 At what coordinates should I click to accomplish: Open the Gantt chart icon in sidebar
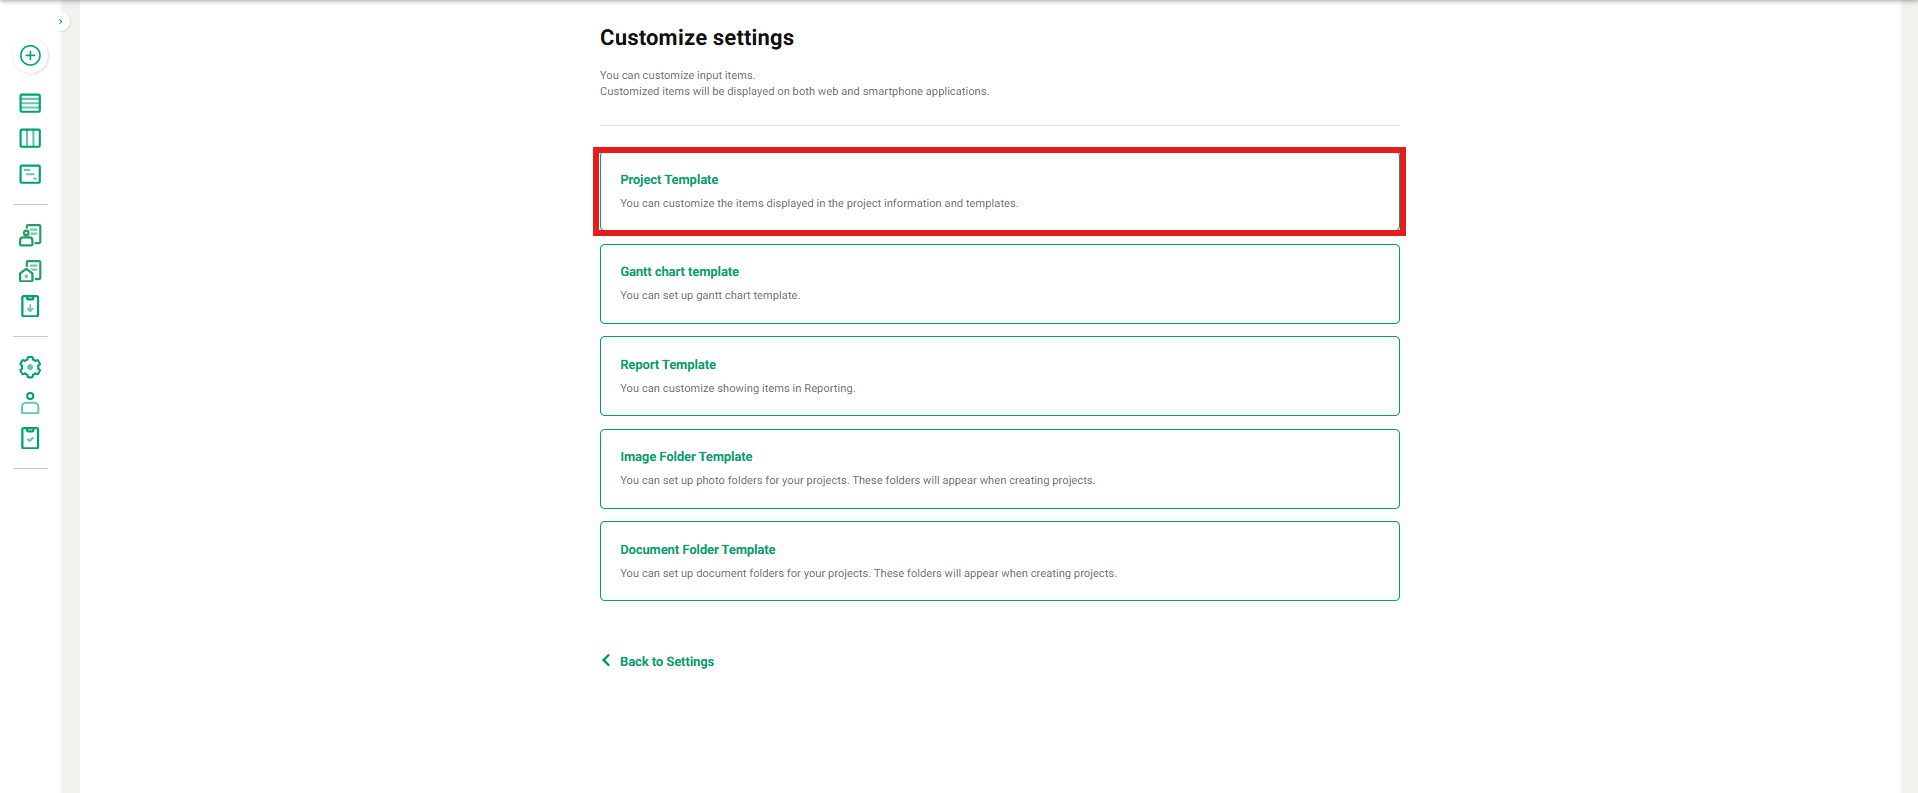(x=30, y=174)
